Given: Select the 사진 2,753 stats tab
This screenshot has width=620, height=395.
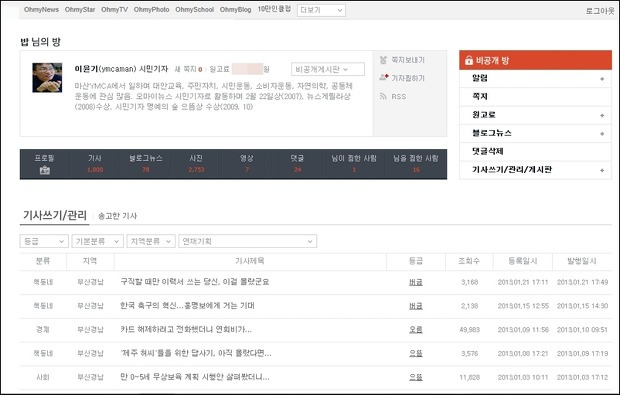Looking at the screenshot, I should [x=196, y=164].
